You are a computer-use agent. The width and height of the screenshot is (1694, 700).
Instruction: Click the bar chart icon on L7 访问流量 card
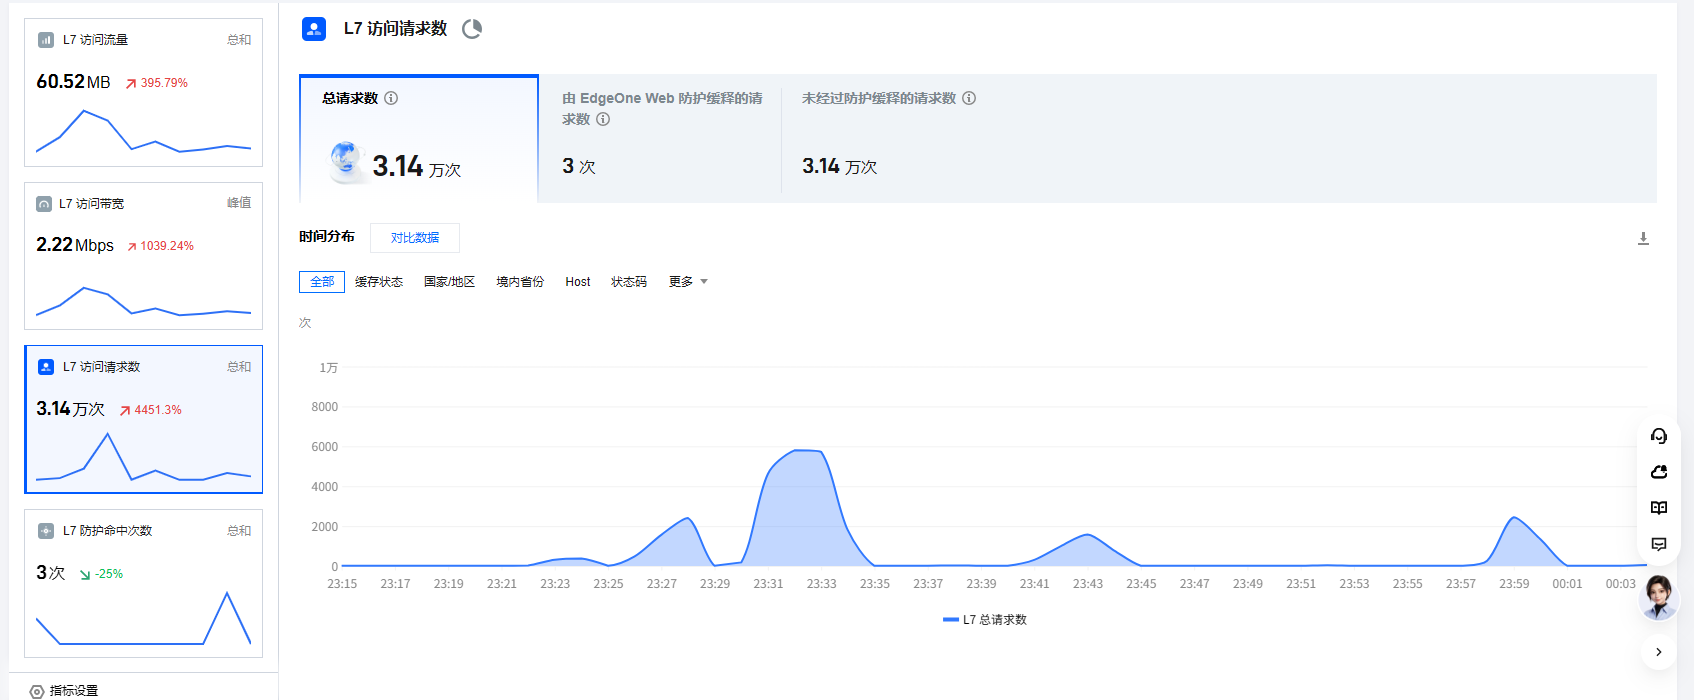46,40
